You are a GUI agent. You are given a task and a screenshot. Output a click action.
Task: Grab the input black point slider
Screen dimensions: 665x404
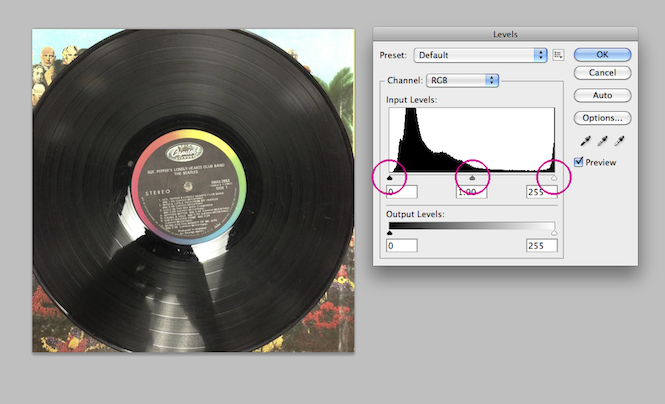(390, 178)
